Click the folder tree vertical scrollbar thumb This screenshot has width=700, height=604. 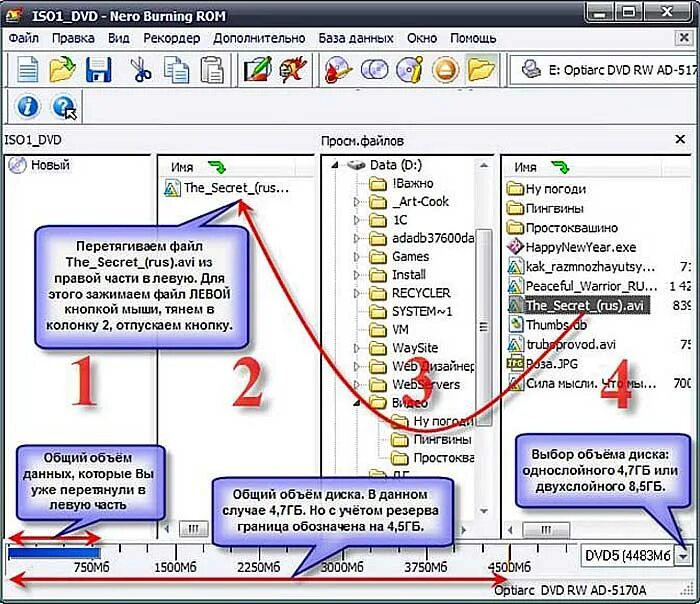click(484, 327)
